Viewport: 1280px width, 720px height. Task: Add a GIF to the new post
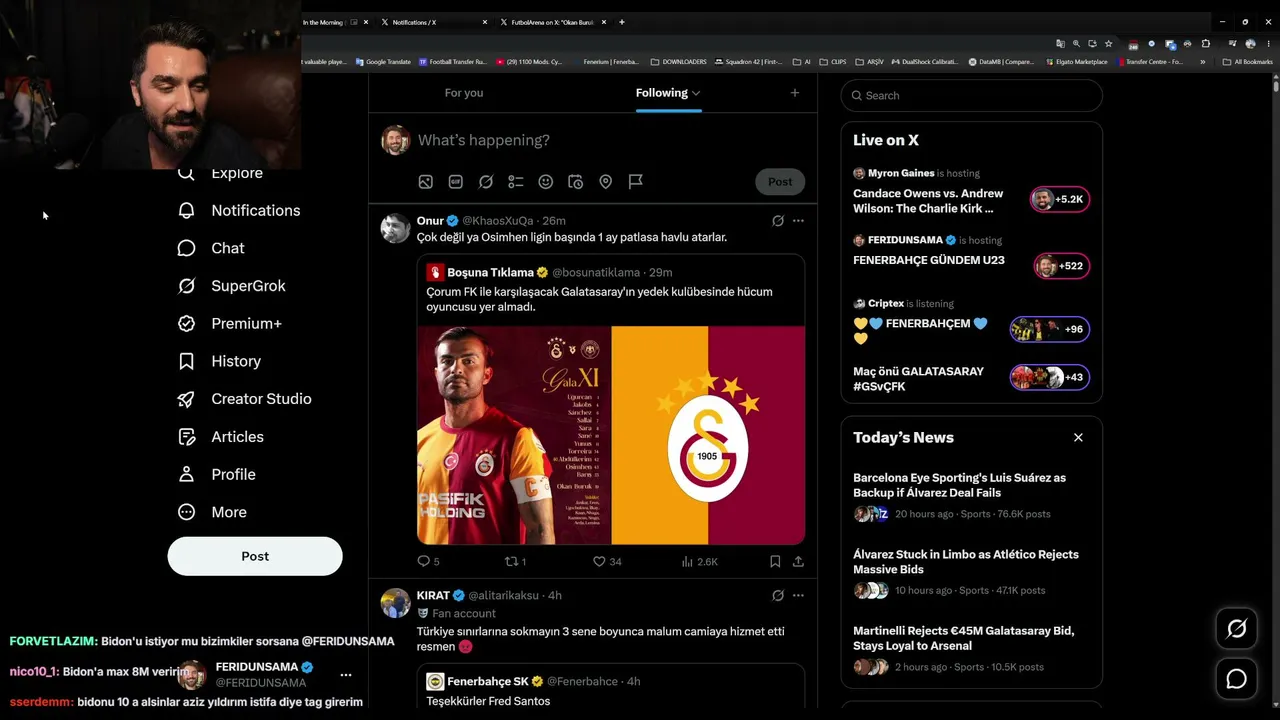[456, 182]
